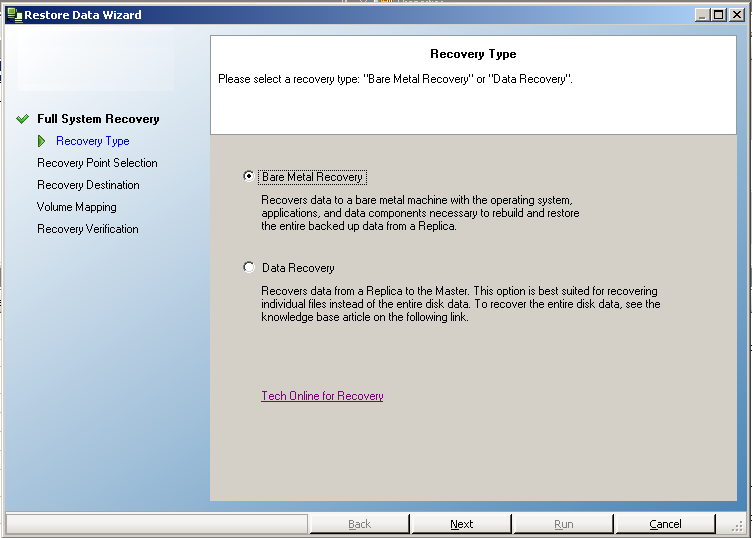This screenshot has width=752, height=538.
Task: Click the green arrow beside Recovery Type
Action: (42, 141)
